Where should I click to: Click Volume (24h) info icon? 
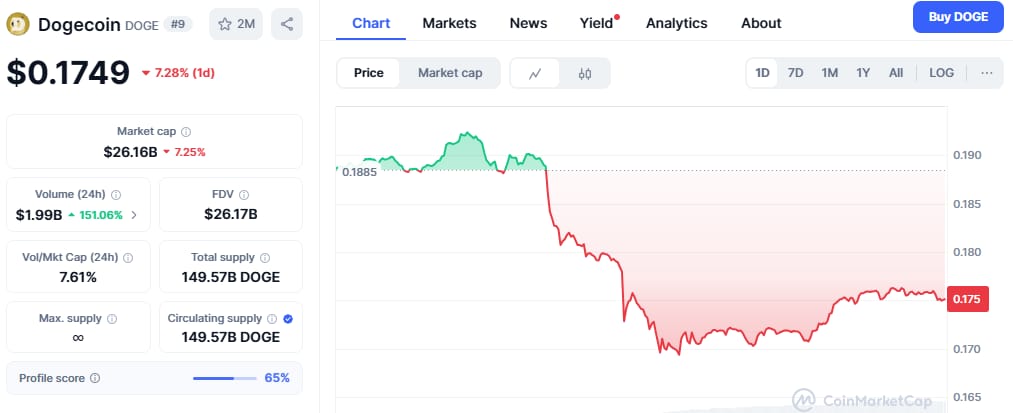pos(116,195)
